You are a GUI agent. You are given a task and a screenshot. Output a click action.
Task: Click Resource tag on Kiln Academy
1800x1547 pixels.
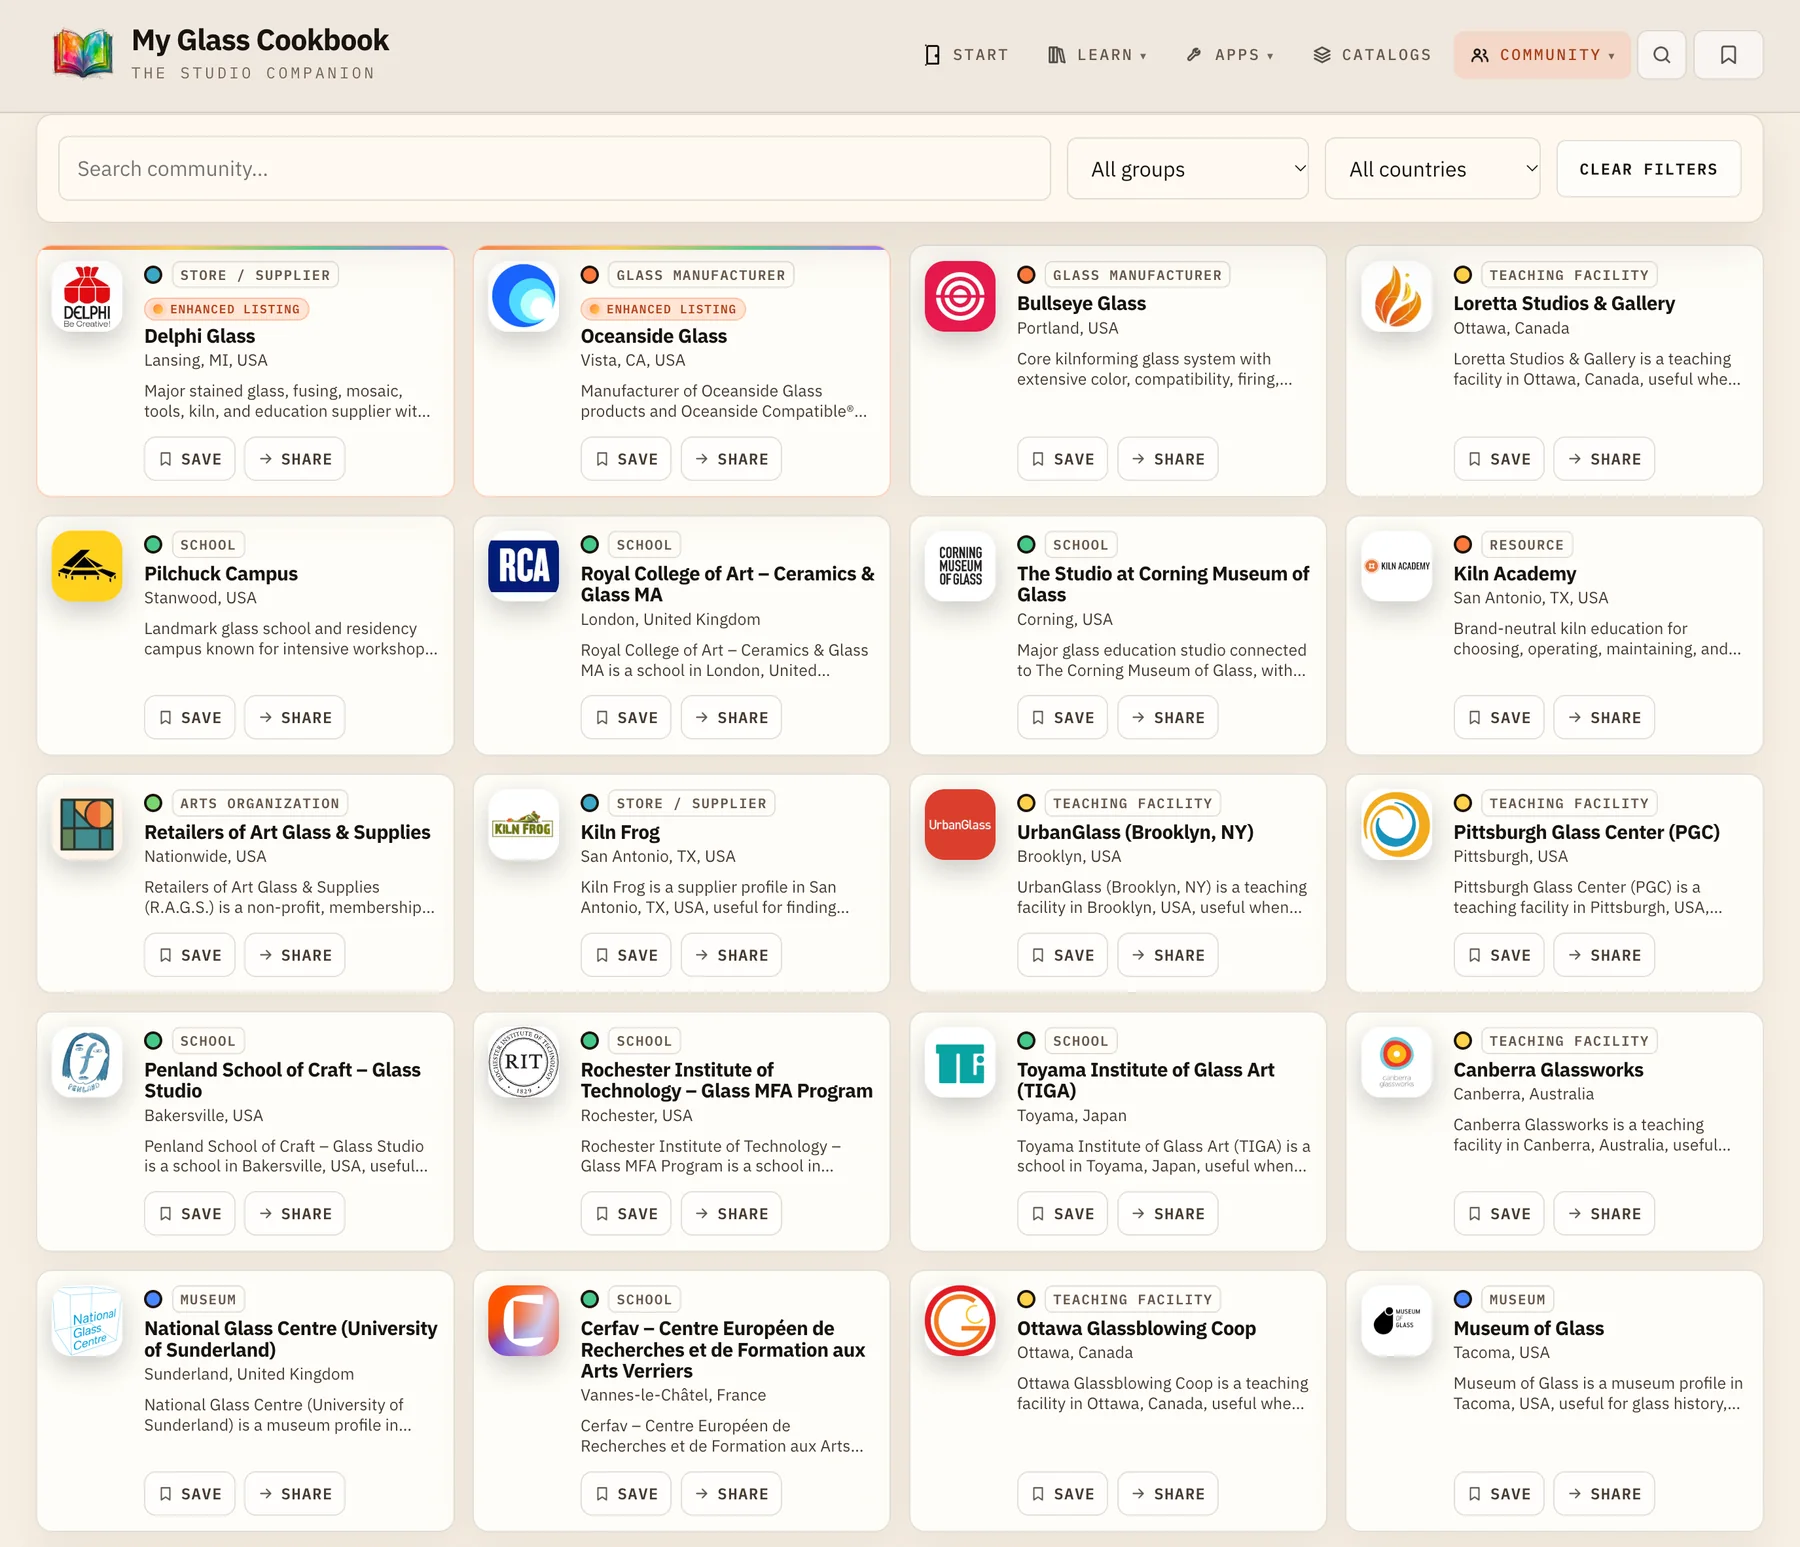click(1526, 545)
